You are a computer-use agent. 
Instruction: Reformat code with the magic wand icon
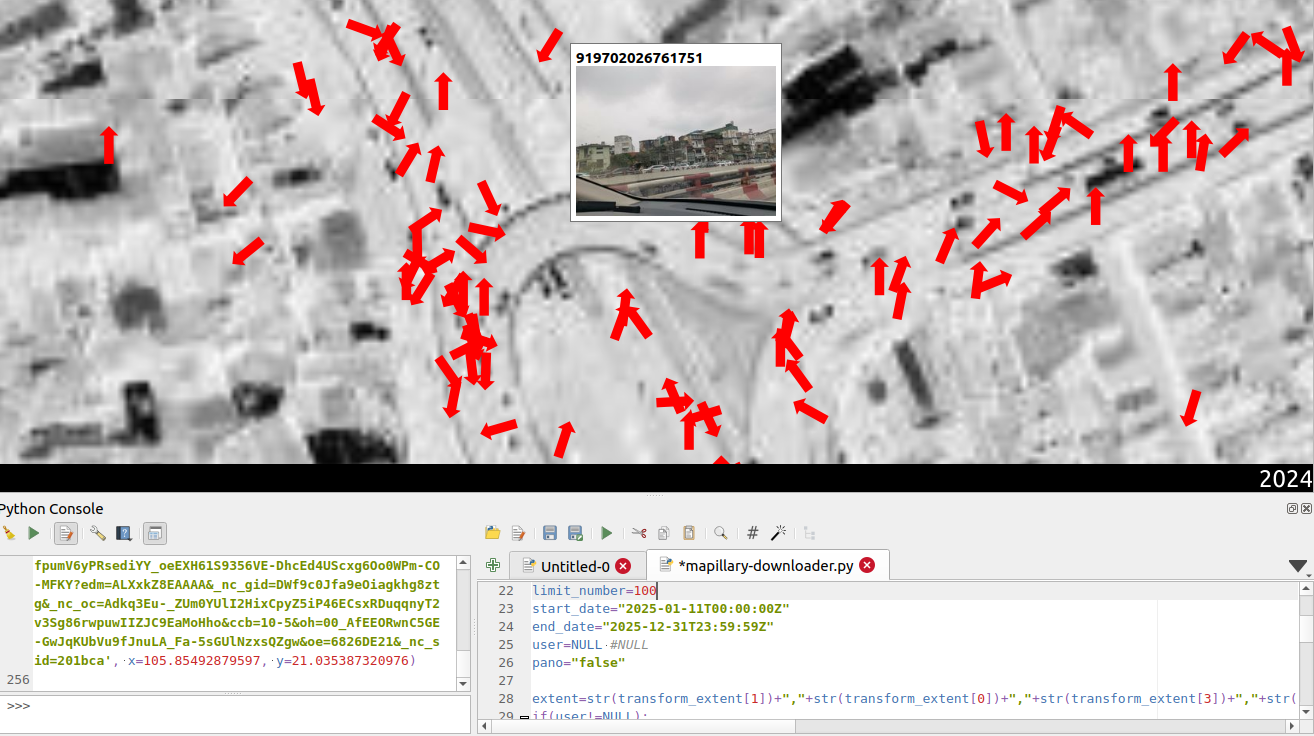click(x=779, y=533)
